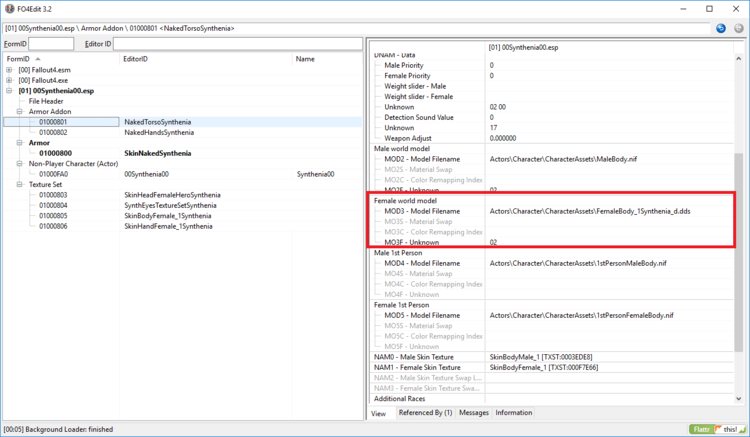Open the Information tab

(x=514, y=413)
